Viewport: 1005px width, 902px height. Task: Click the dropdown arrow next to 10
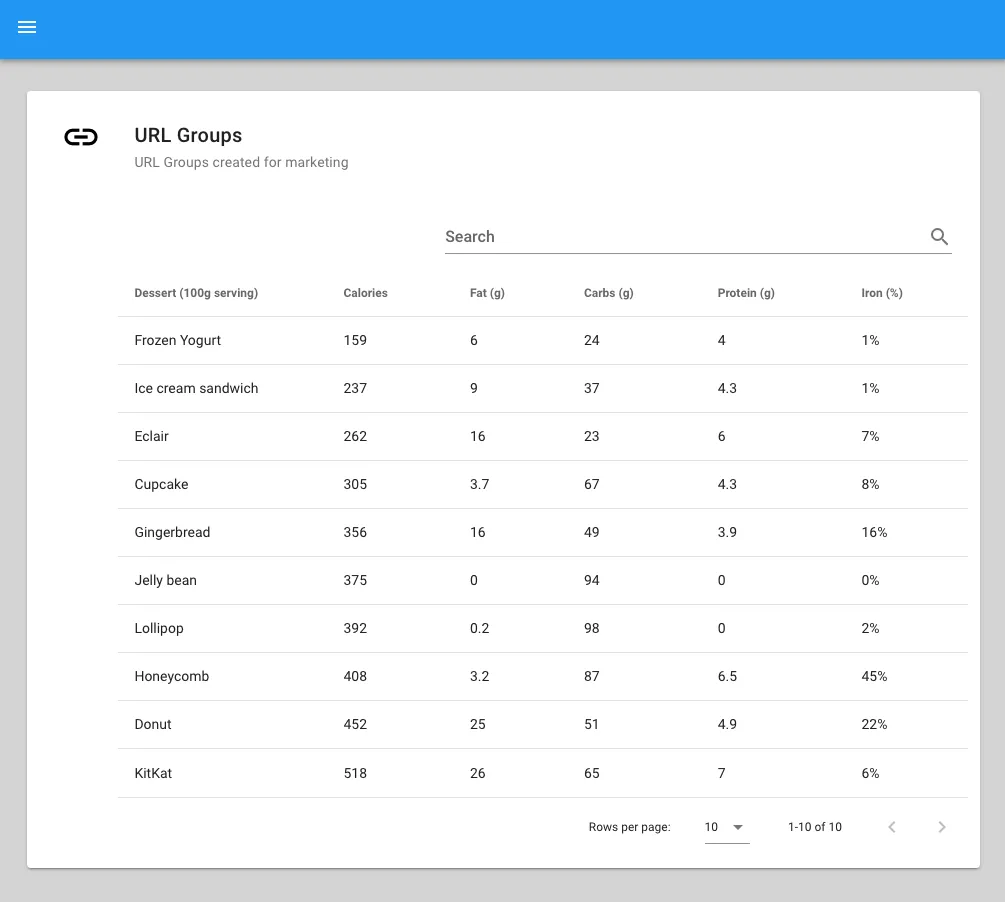click(x=738, y=827)
